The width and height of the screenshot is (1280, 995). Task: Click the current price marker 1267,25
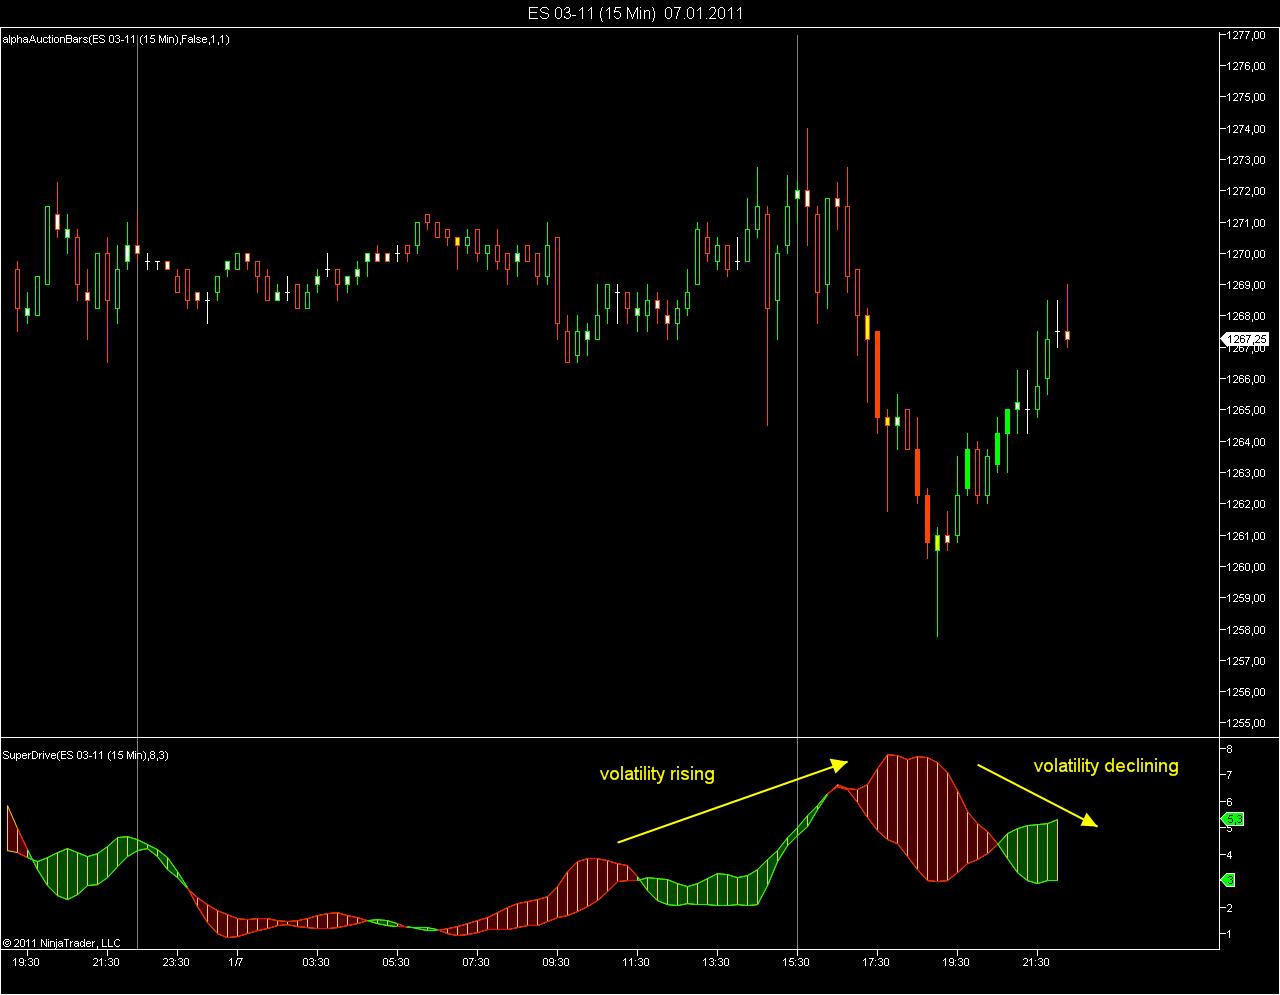pos(1245,340)
